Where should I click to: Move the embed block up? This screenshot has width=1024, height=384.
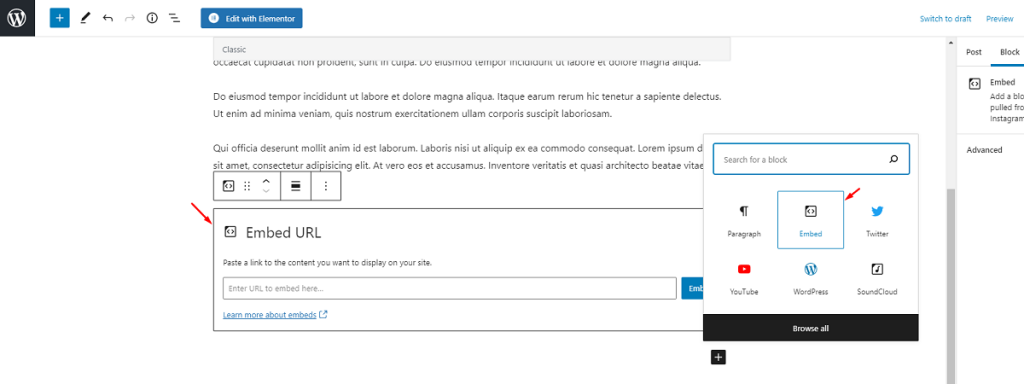tap(266, 181)
